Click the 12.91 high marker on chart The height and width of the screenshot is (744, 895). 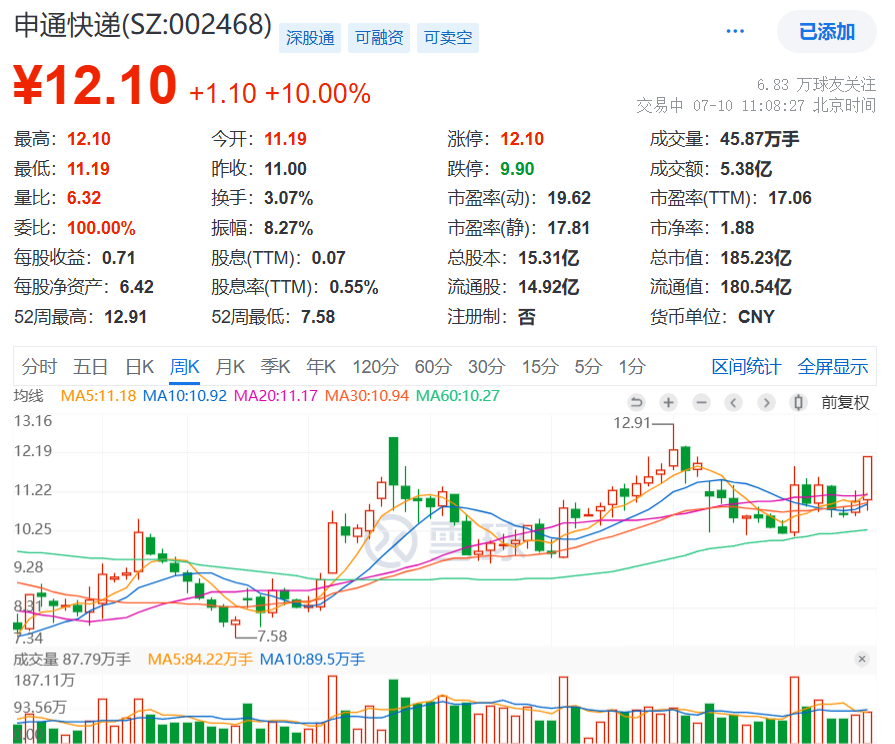[x=632, y=423]
